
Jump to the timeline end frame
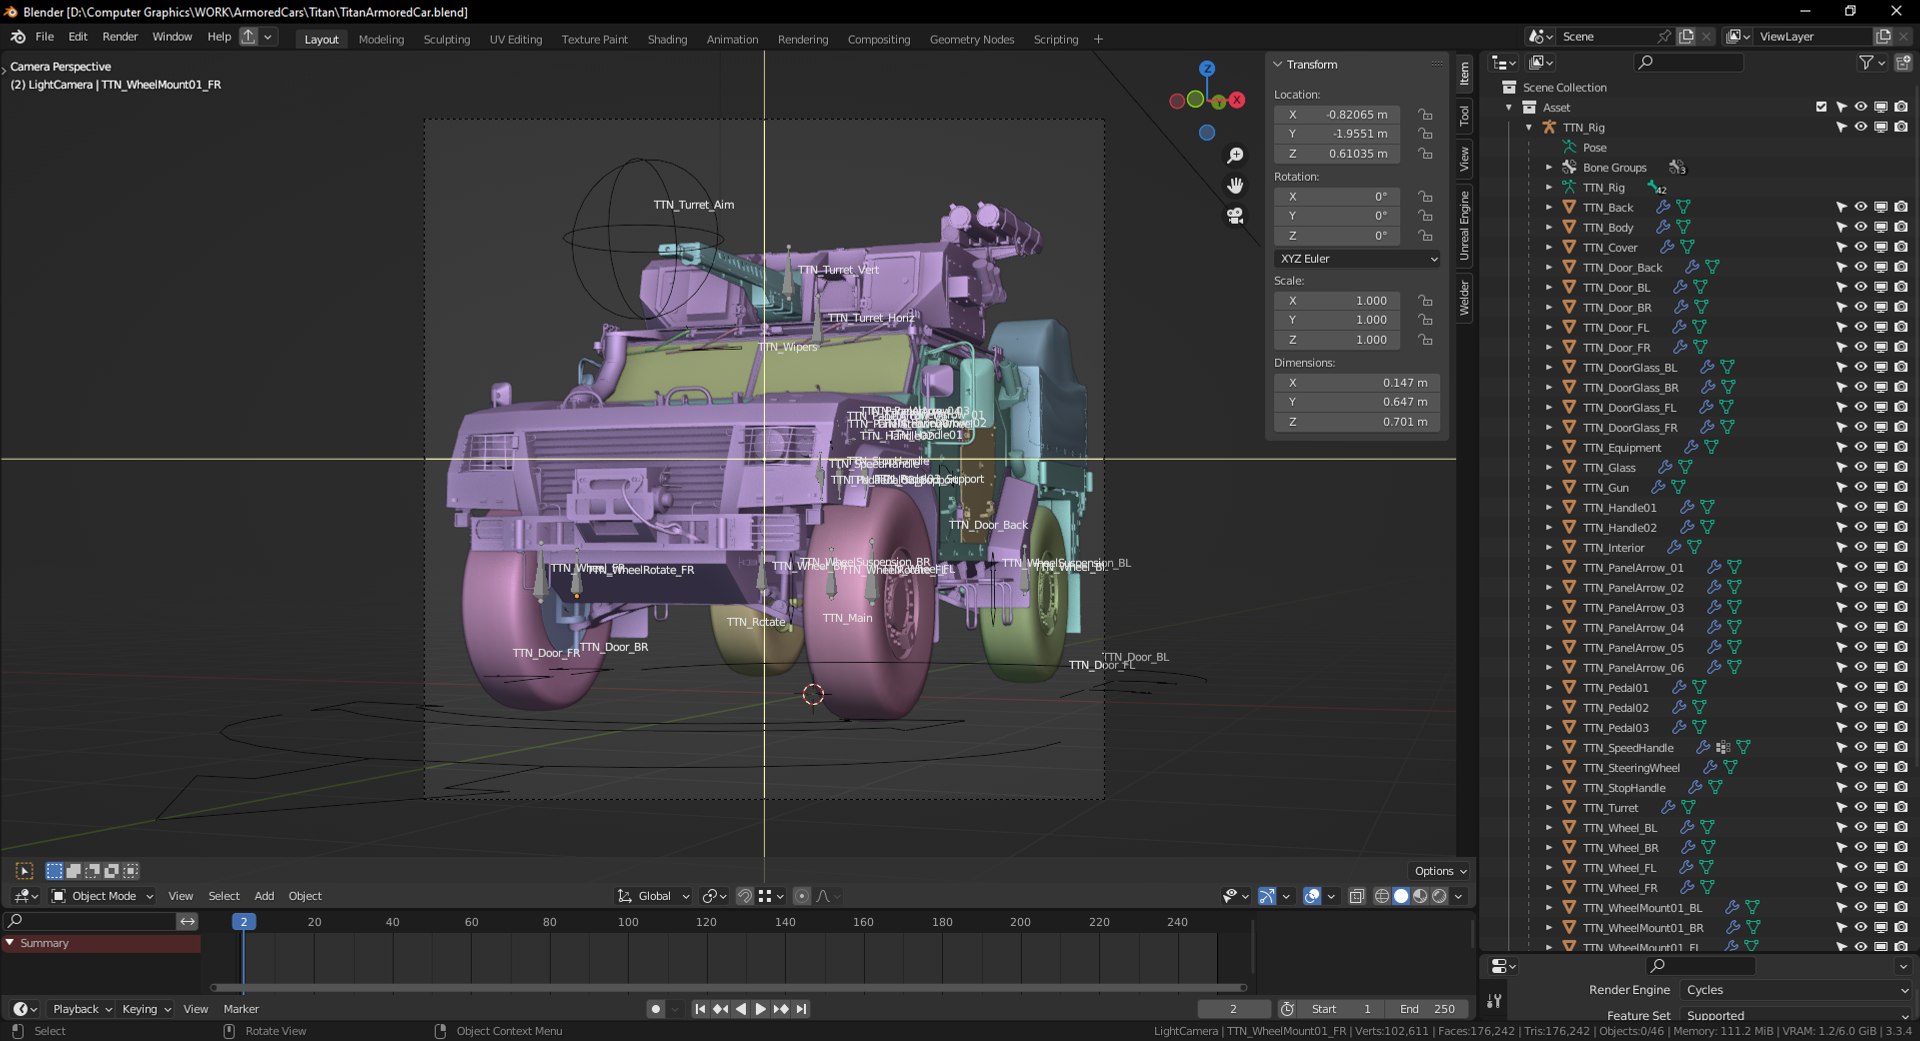click(802, 1009)
